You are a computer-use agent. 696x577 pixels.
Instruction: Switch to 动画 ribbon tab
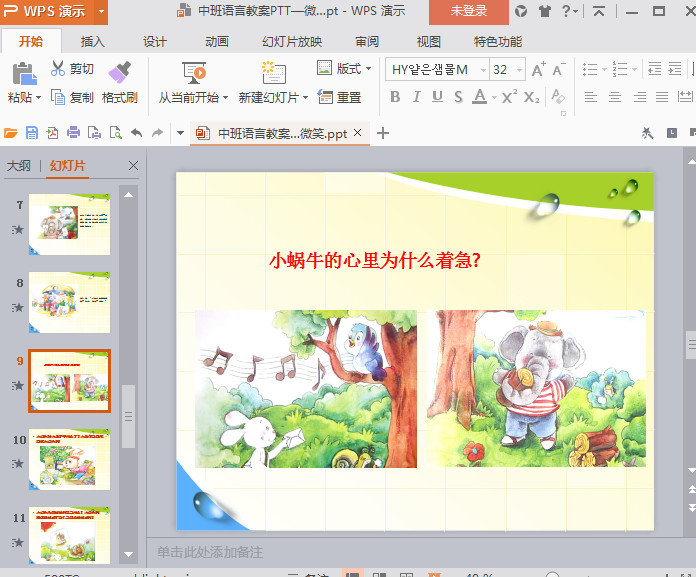[217, 42]
